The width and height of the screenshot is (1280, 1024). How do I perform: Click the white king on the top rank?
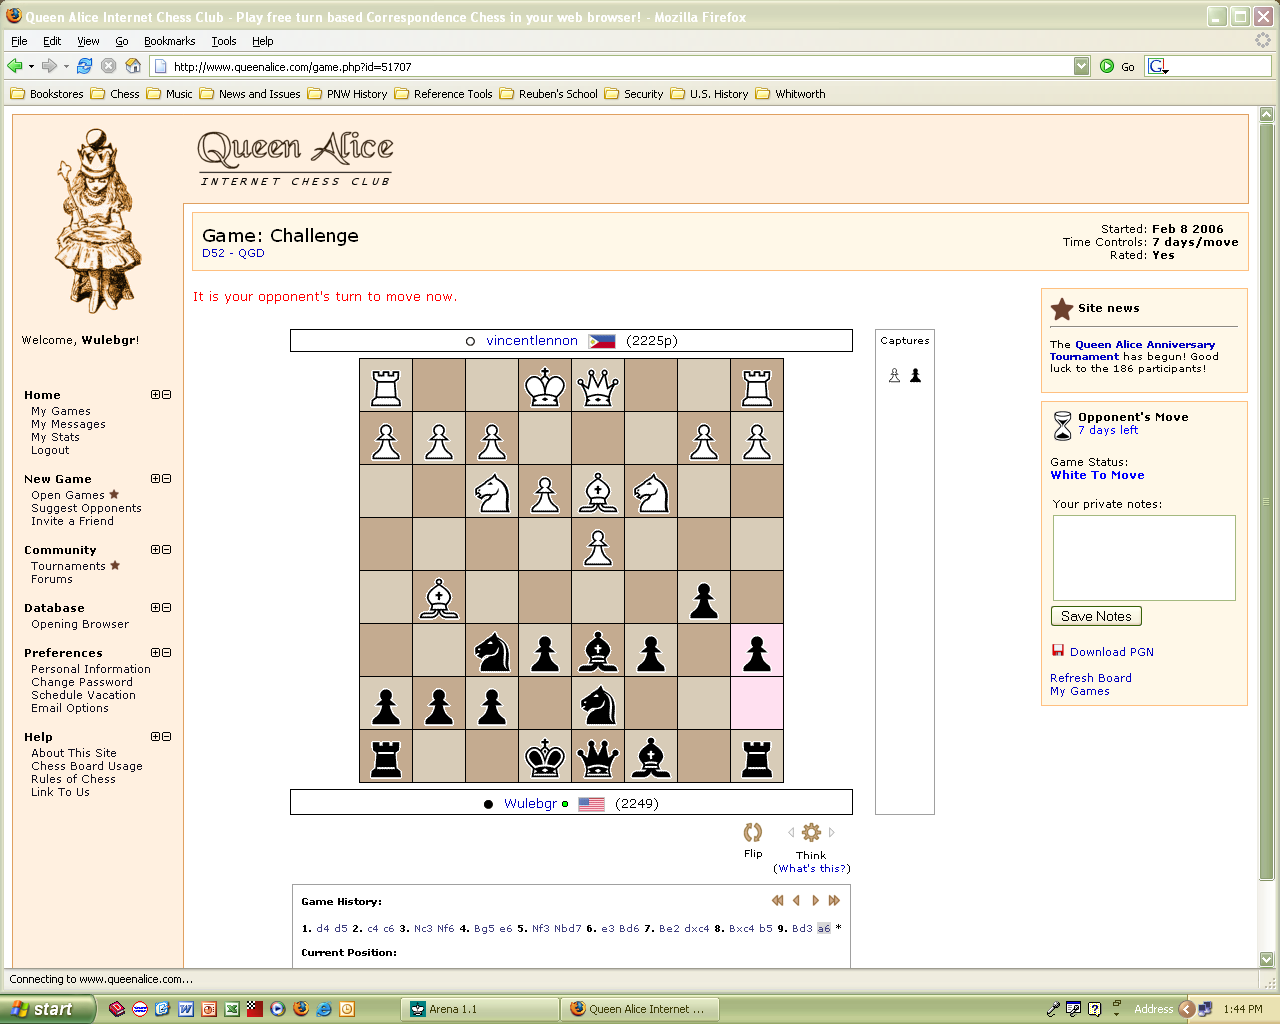(545, 386)
